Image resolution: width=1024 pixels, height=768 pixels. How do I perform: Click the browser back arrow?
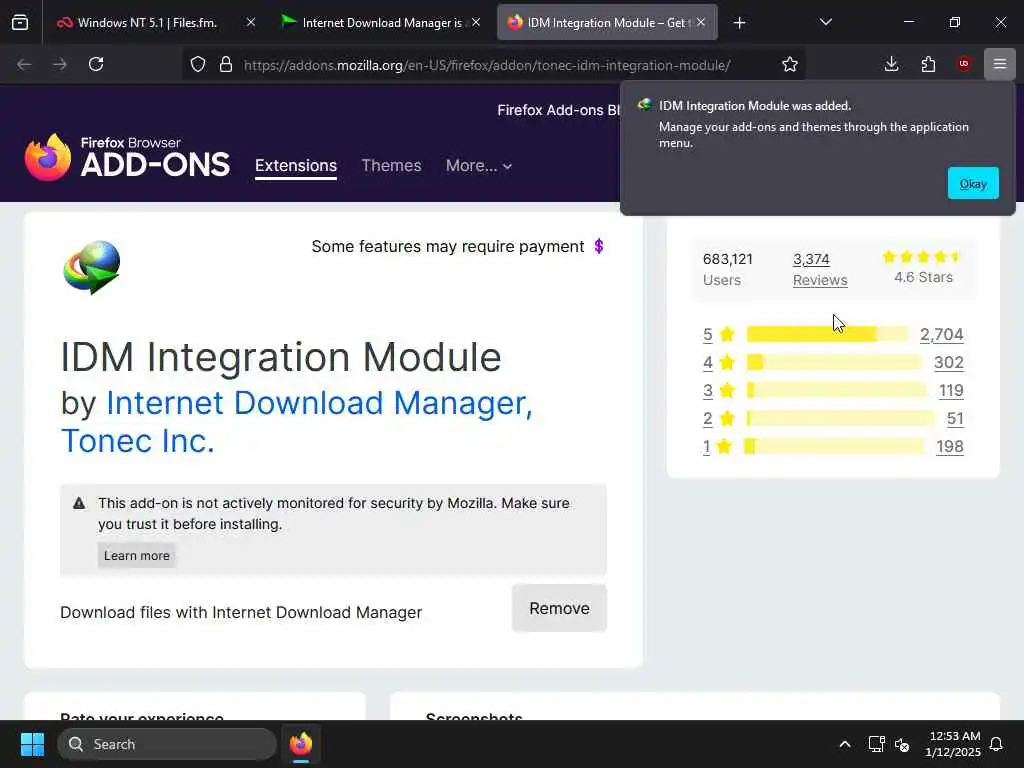(24, 64)
